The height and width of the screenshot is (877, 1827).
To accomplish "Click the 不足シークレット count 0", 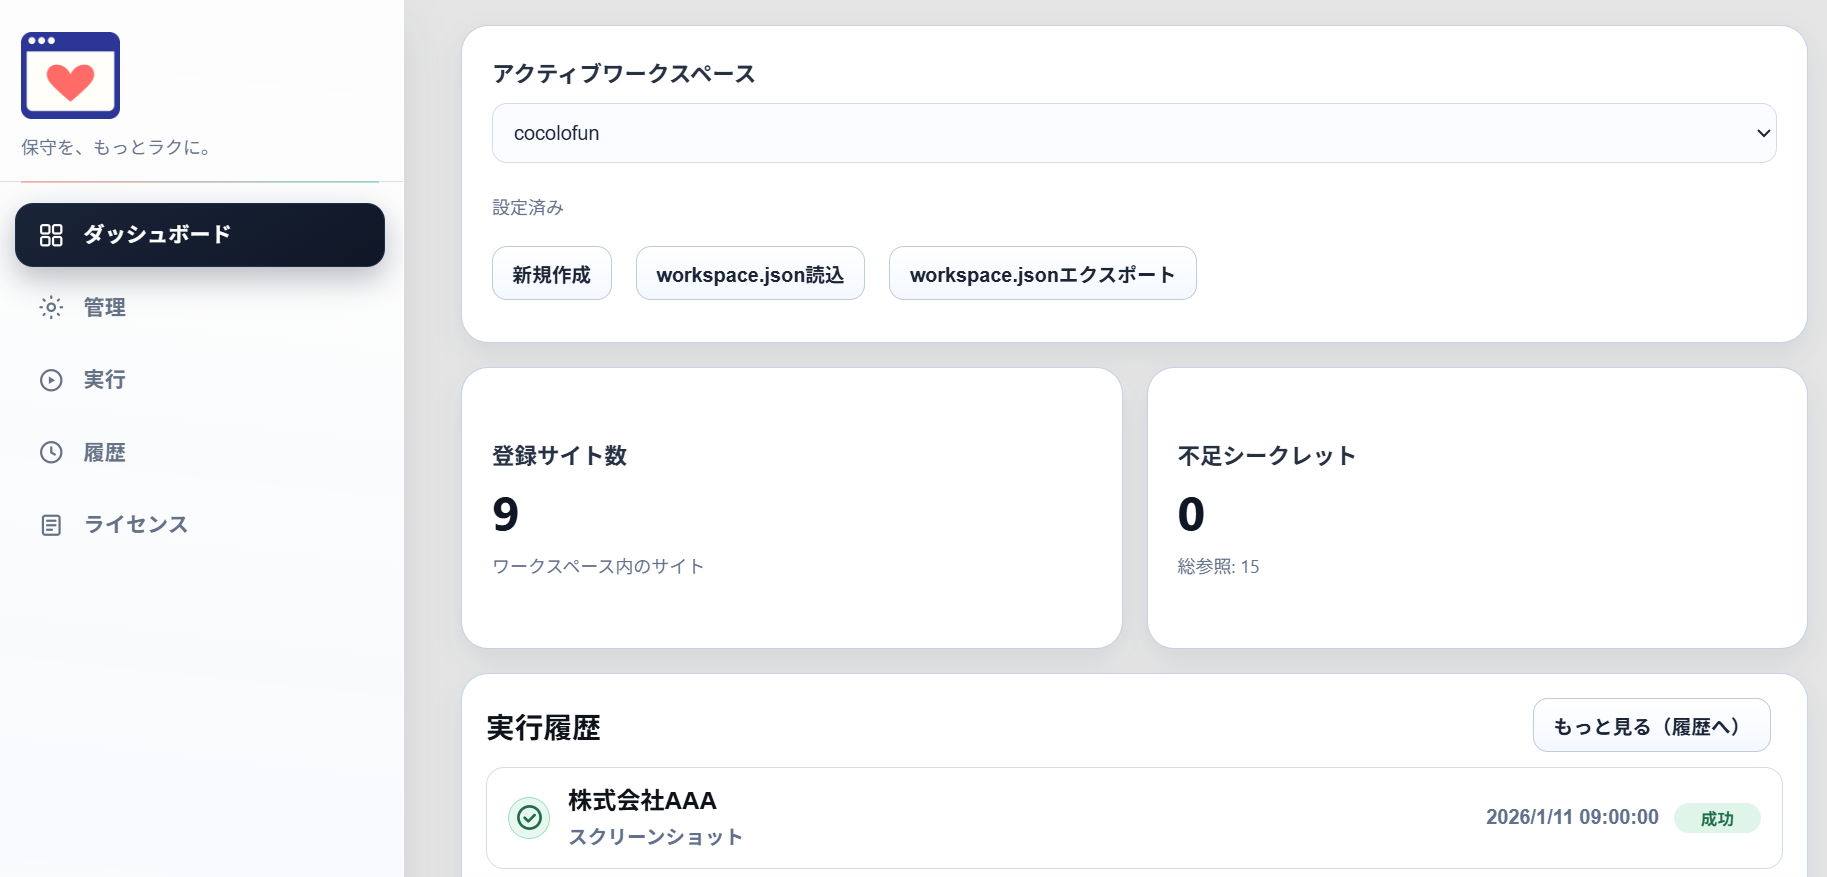I will tap(1191, 514).
